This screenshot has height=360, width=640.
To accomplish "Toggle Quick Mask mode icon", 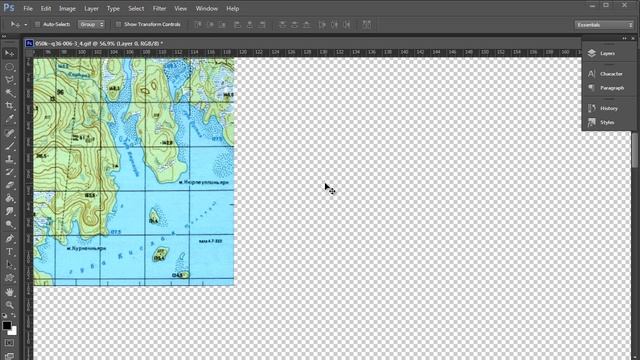I will (9, 343).
